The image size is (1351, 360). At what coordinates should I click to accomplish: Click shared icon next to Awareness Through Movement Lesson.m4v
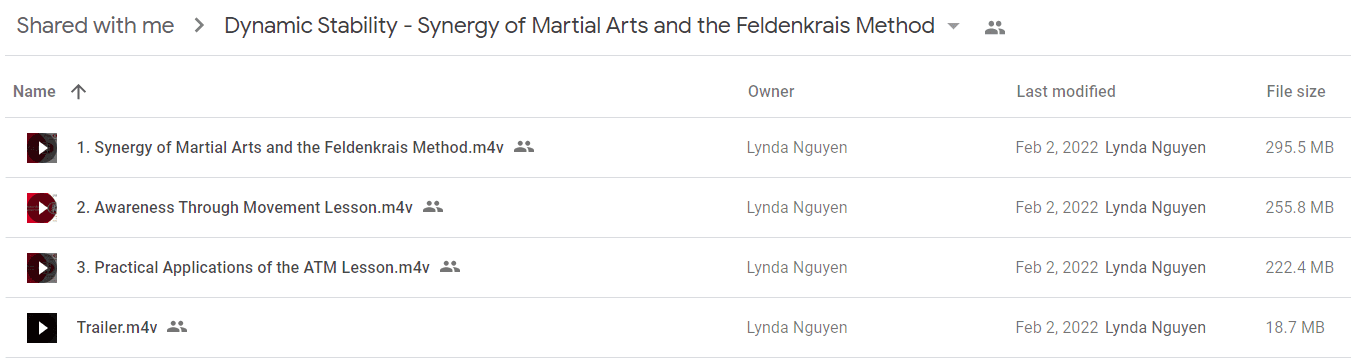tap(433, 207)
